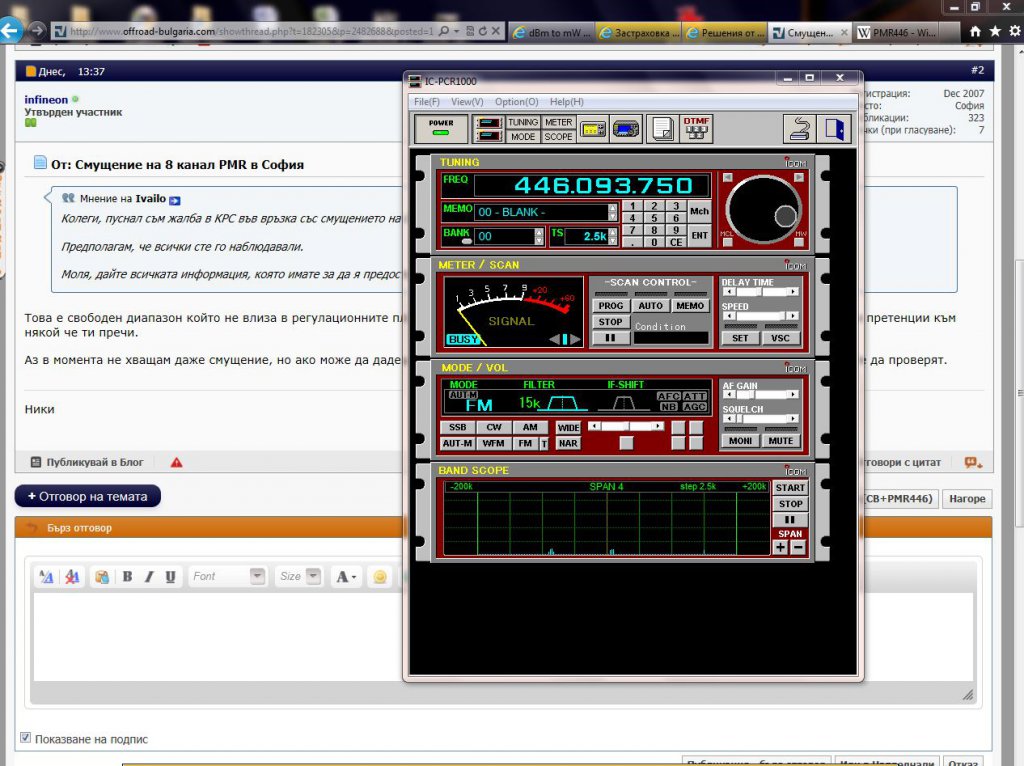Toggle the MUTE button
Screen dimensions: 1024x766
tap(780, 441)
